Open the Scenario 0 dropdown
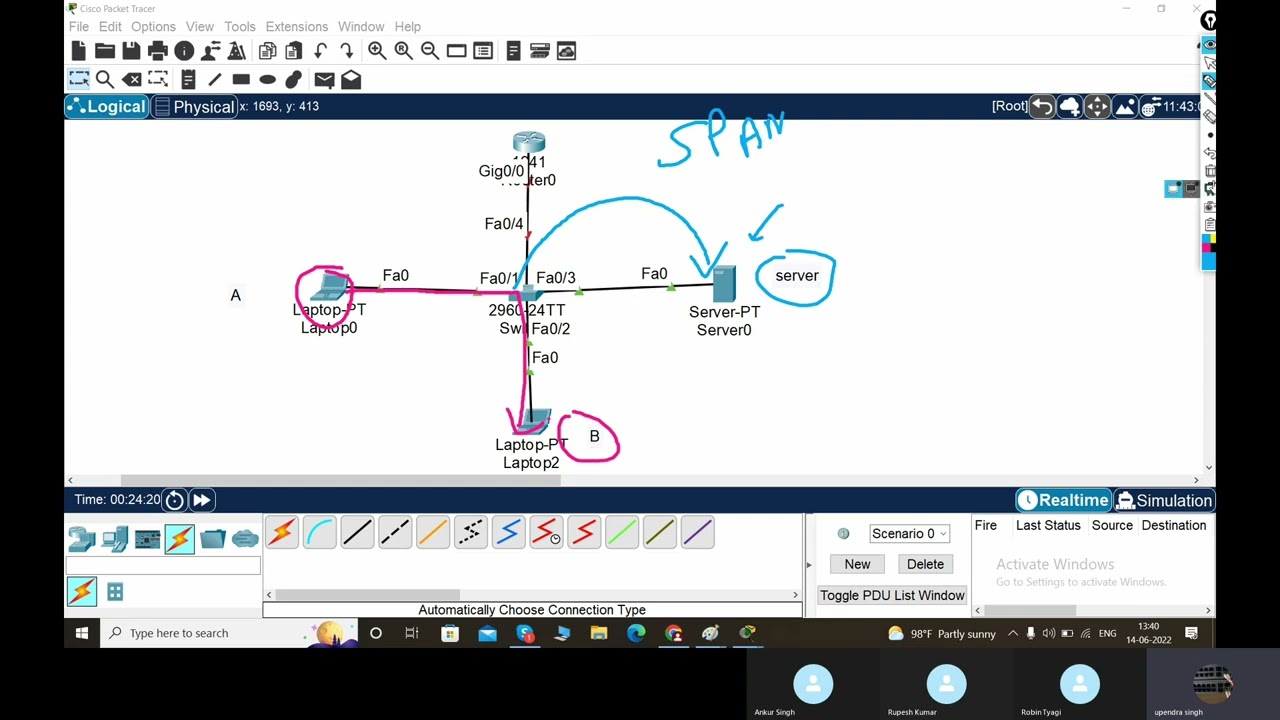The height and width of the screenshot is (720, 1280). click(x=909, y=534)
